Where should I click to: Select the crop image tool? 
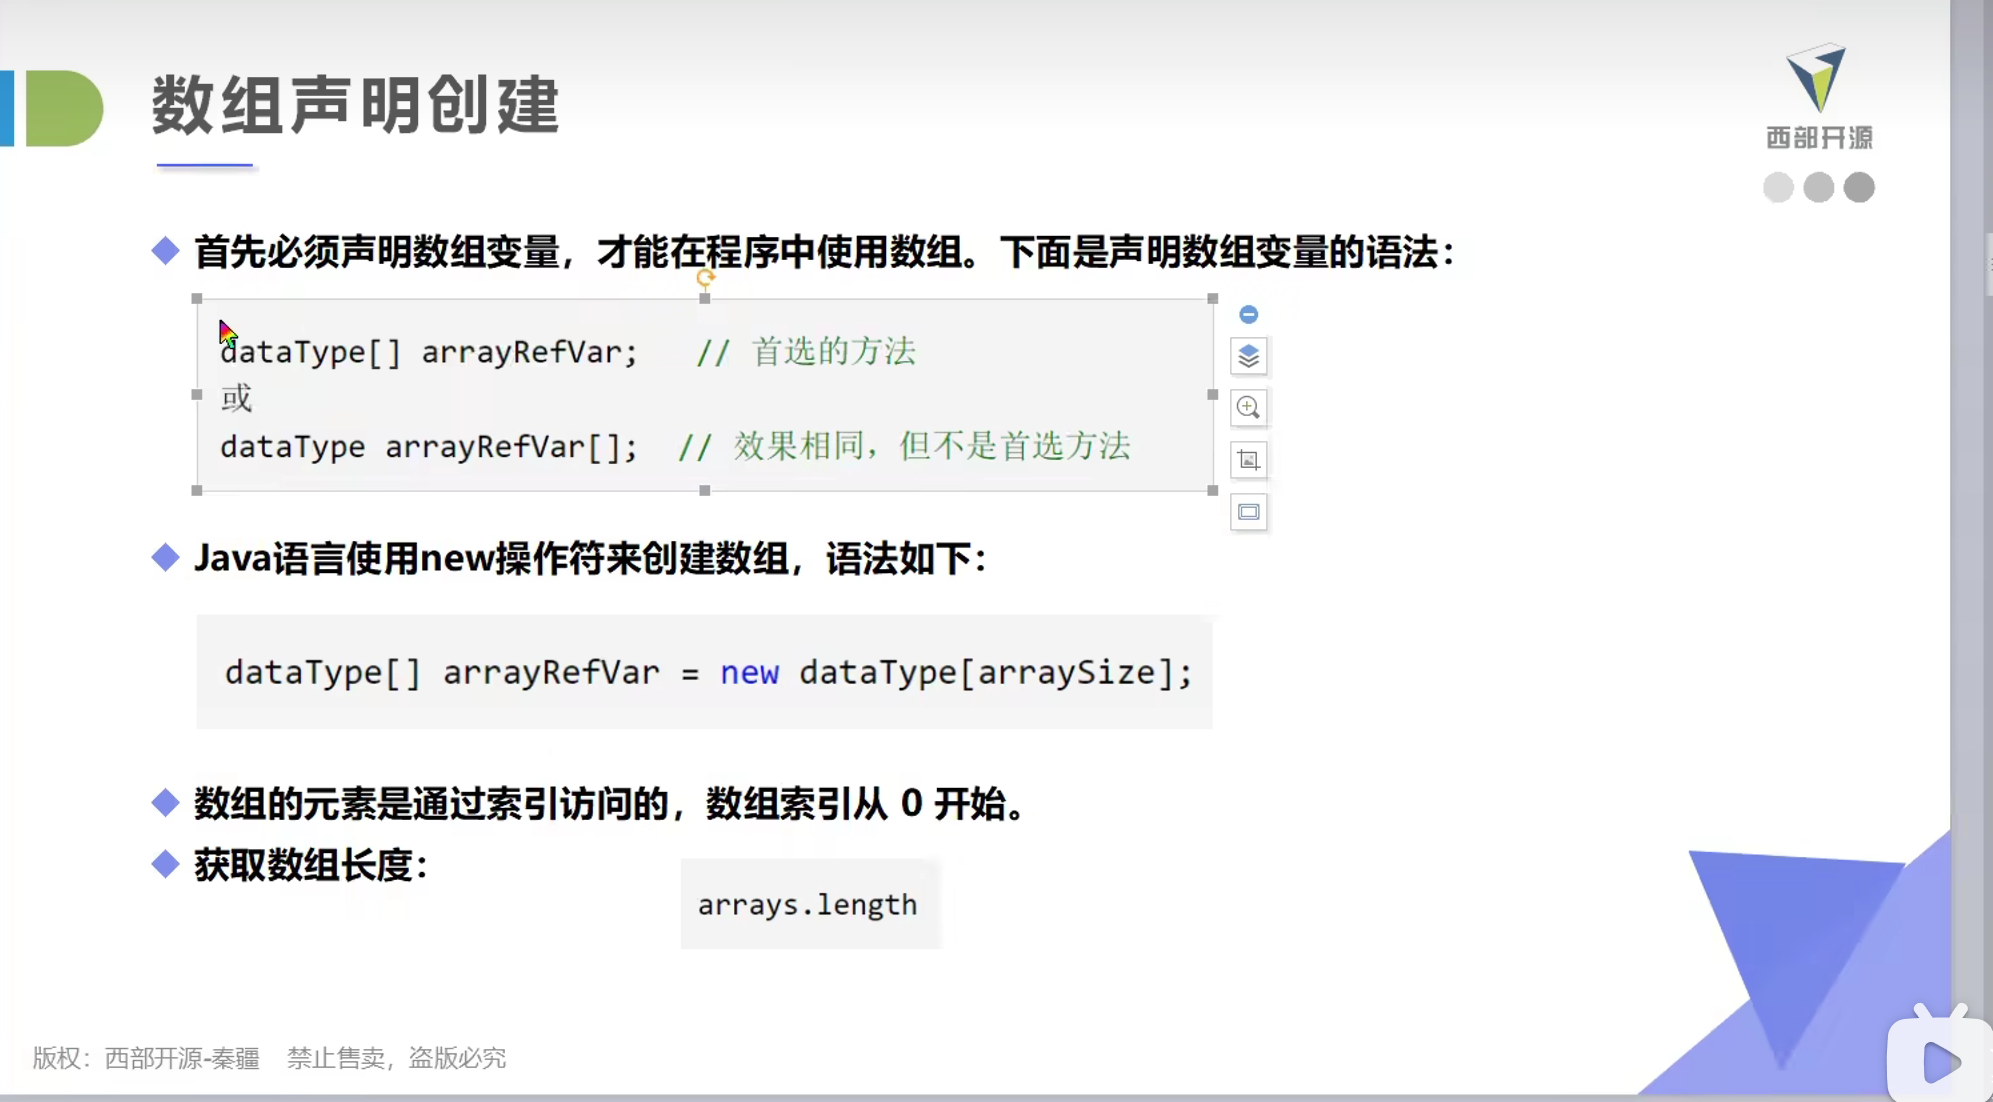(1248, 460)
